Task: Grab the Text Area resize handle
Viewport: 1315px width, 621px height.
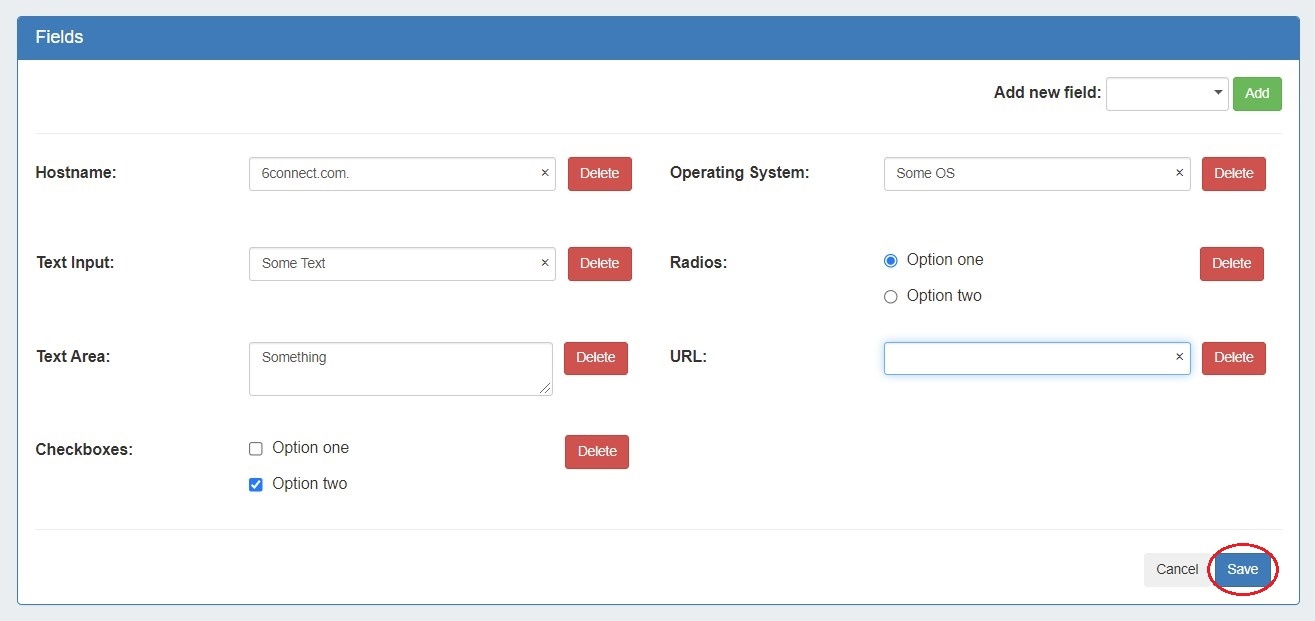Action: click(546, 389)
